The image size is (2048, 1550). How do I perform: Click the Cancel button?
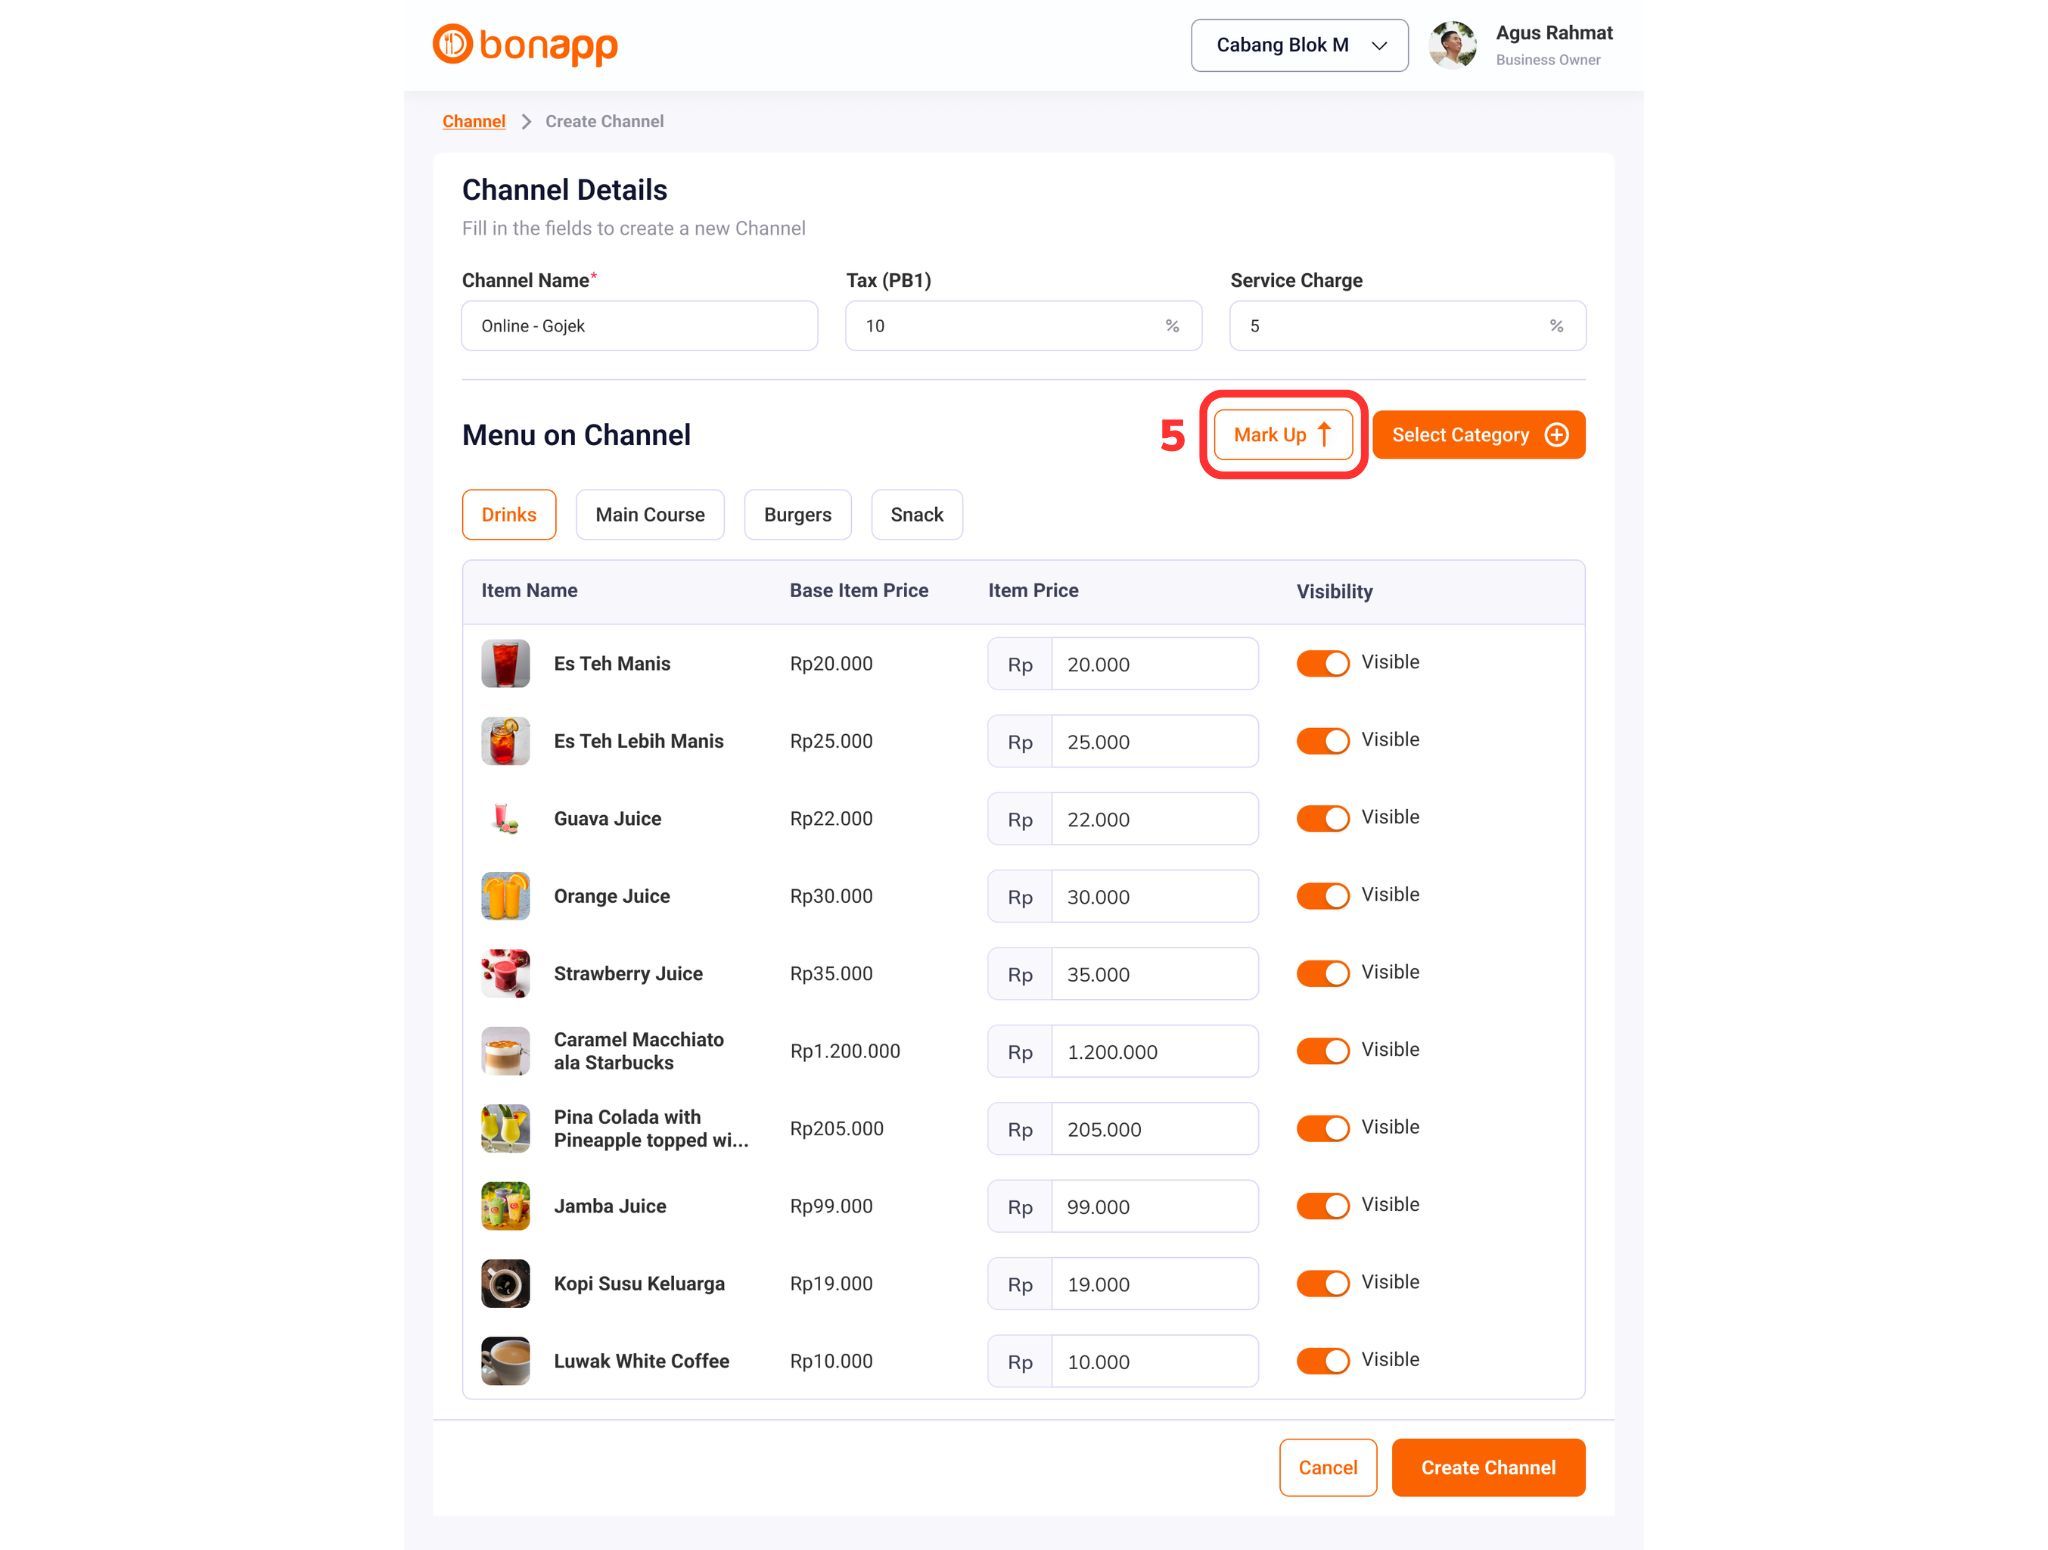1327,1467
